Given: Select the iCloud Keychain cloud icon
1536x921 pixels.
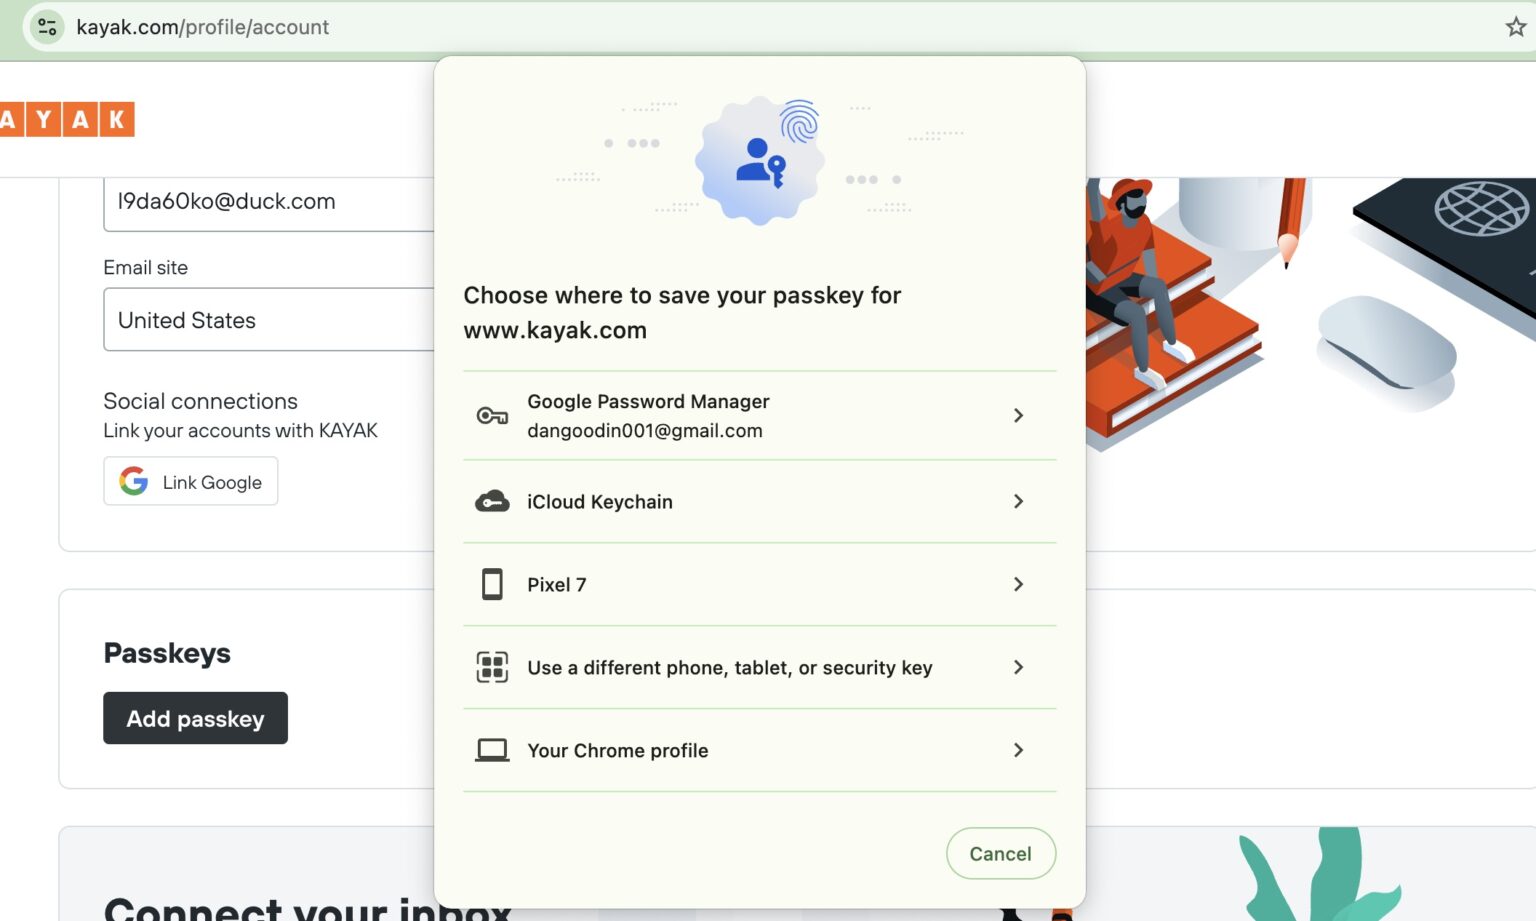Looking at the screenshot, I should [491, 501].
